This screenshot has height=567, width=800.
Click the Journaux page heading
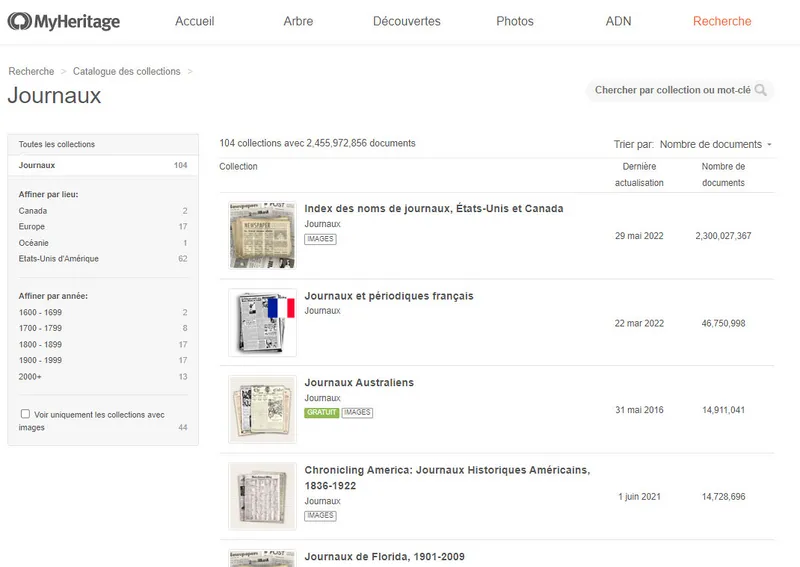tap(54, 95)
